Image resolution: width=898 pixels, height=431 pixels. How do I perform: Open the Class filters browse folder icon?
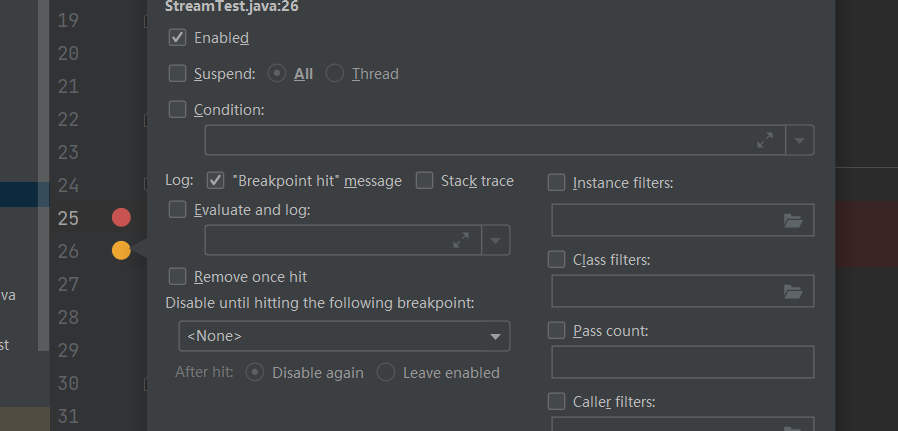(793, 292)
